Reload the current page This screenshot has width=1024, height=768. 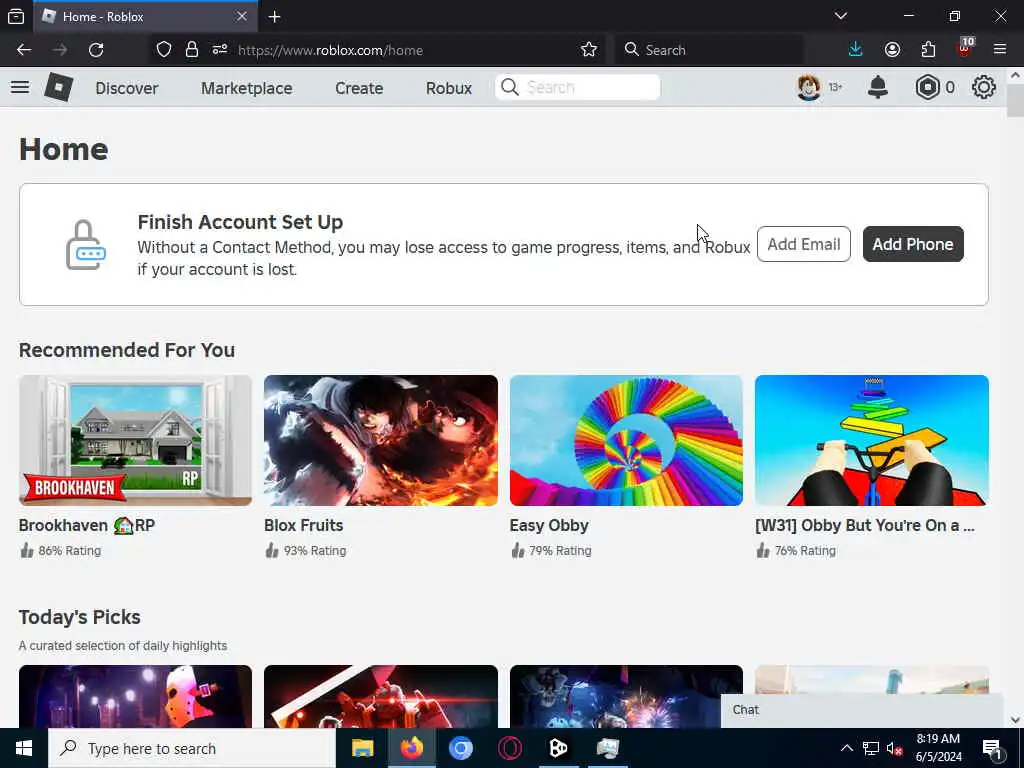pos(96,50)
